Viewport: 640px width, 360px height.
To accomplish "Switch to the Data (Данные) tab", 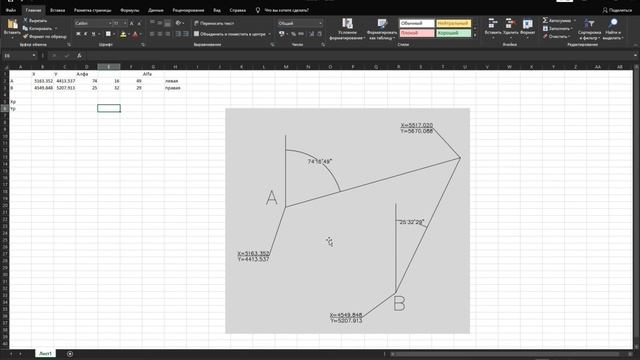I will (156, 10).
